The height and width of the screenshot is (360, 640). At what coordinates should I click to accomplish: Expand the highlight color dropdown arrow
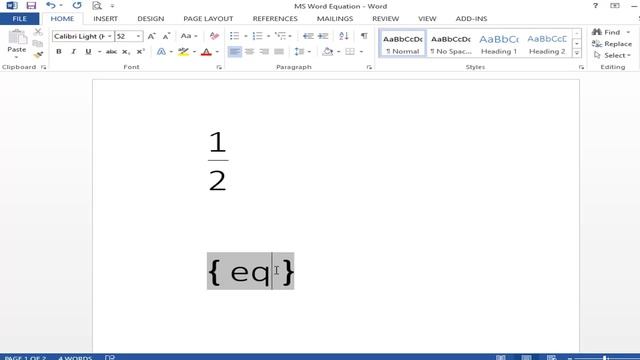click(x=194, y=52)
